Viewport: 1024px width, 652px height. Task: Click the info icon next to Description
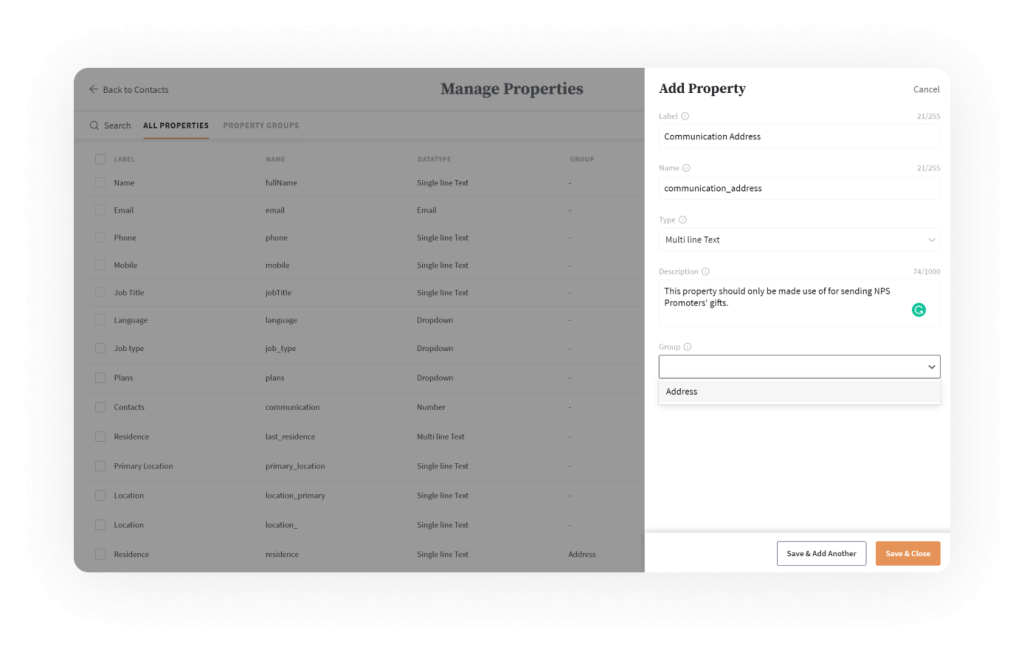pos(705,271)
